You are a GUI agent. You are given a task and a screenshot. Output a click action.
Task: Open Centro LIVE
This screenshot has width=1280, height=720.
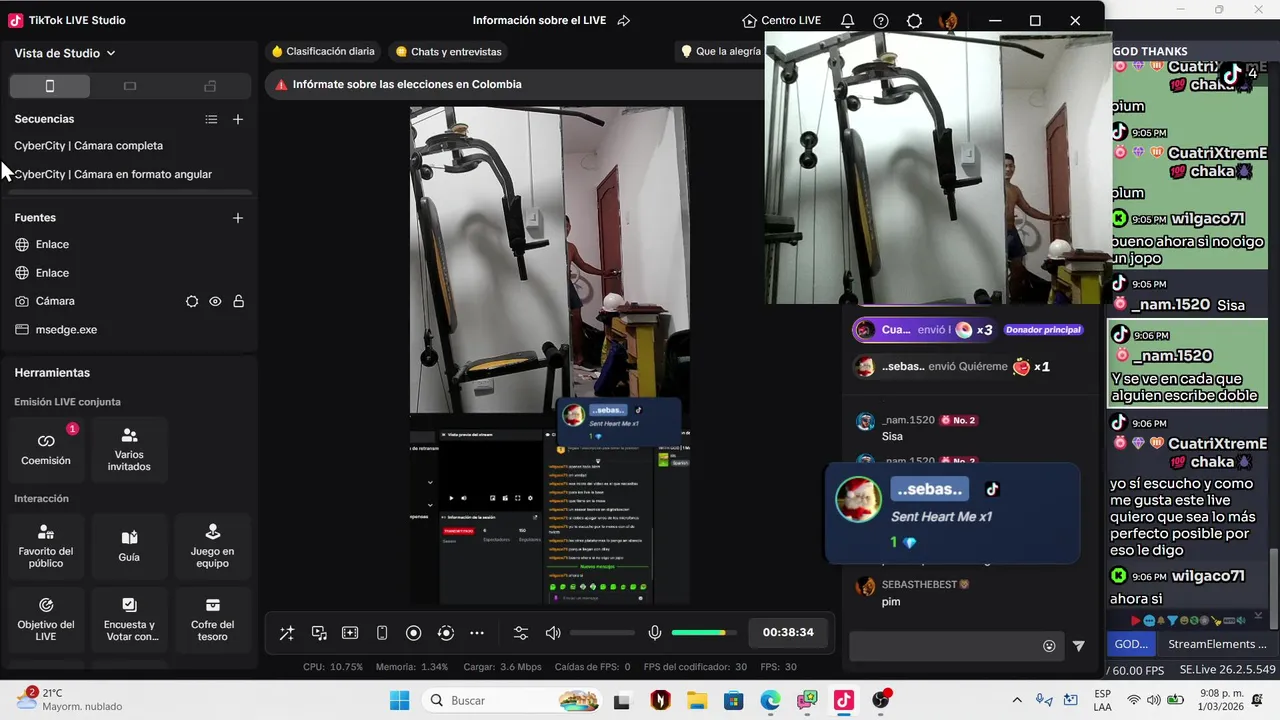point(782,20)
